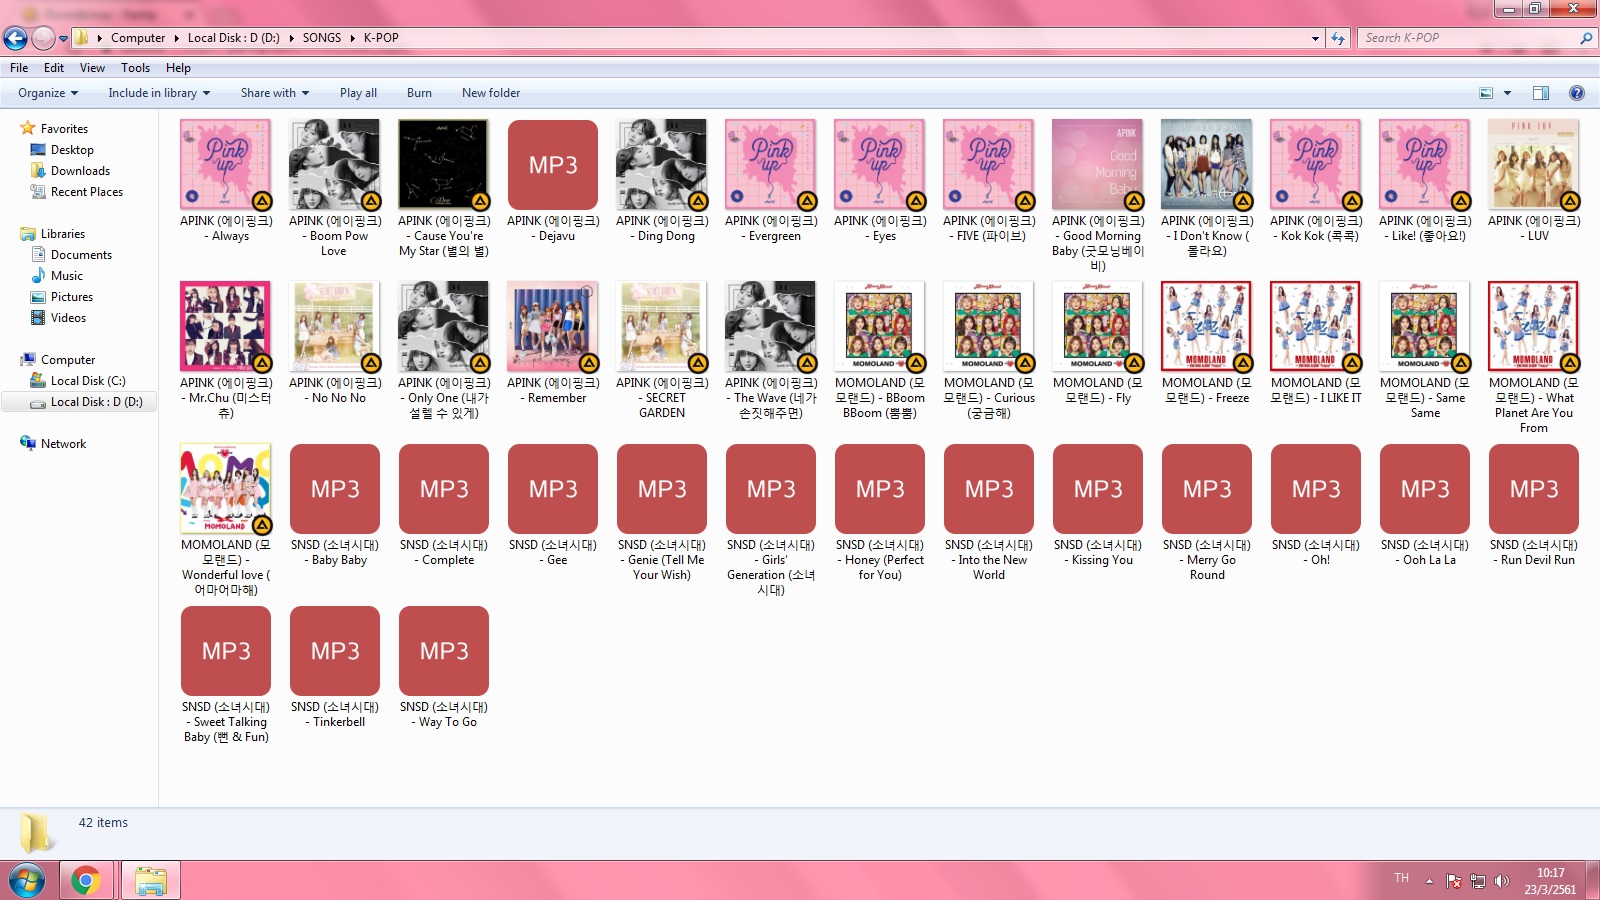
Task: Open Local Disk (C:) in the sidebar
Action: (x=88, y=381)
